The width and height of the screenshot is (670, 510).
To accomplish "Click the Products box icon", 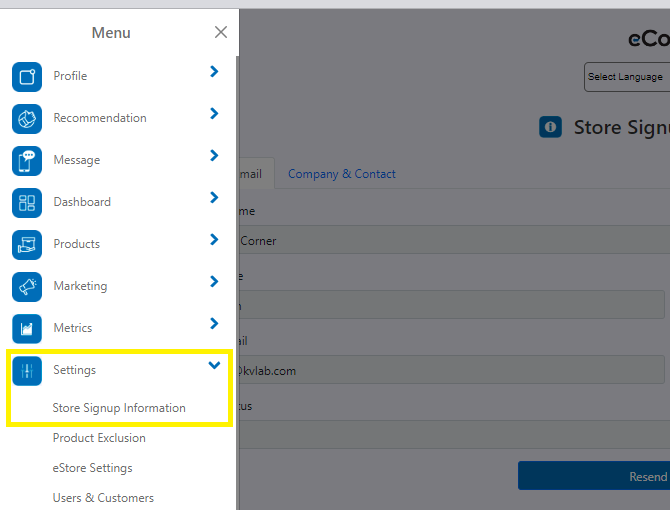I will tap(27, 245).
